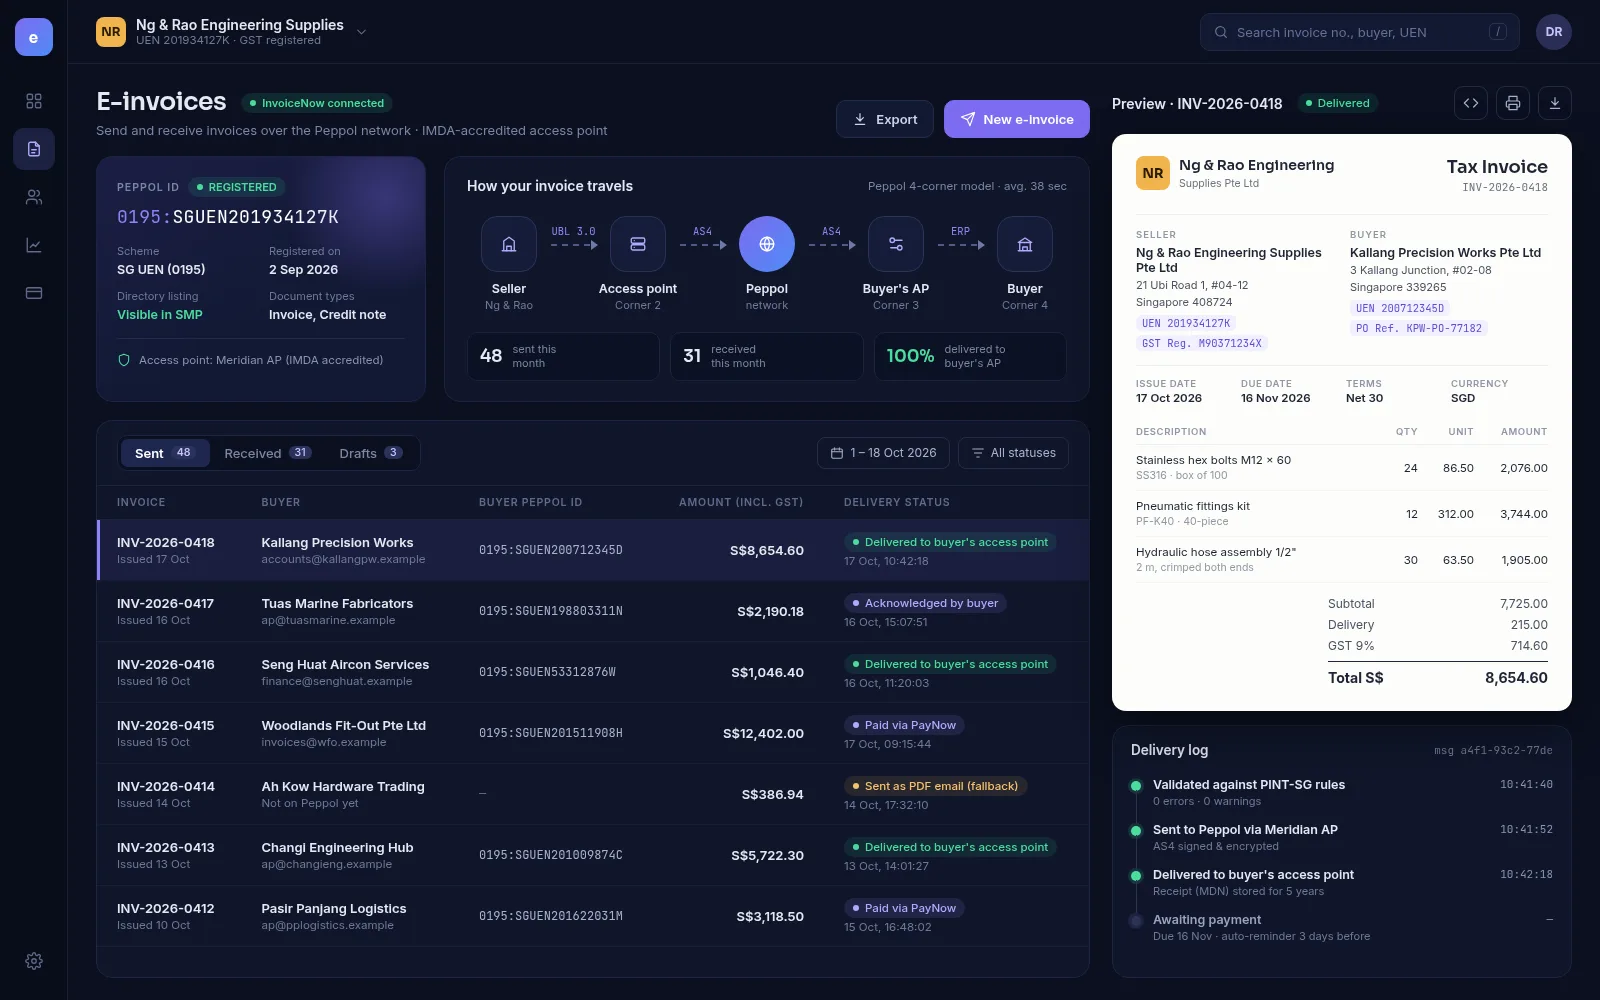Click the Delivered status badge in preview
The height and width of the screenshot is (1000, 1600).
[x=1338, y=103]
